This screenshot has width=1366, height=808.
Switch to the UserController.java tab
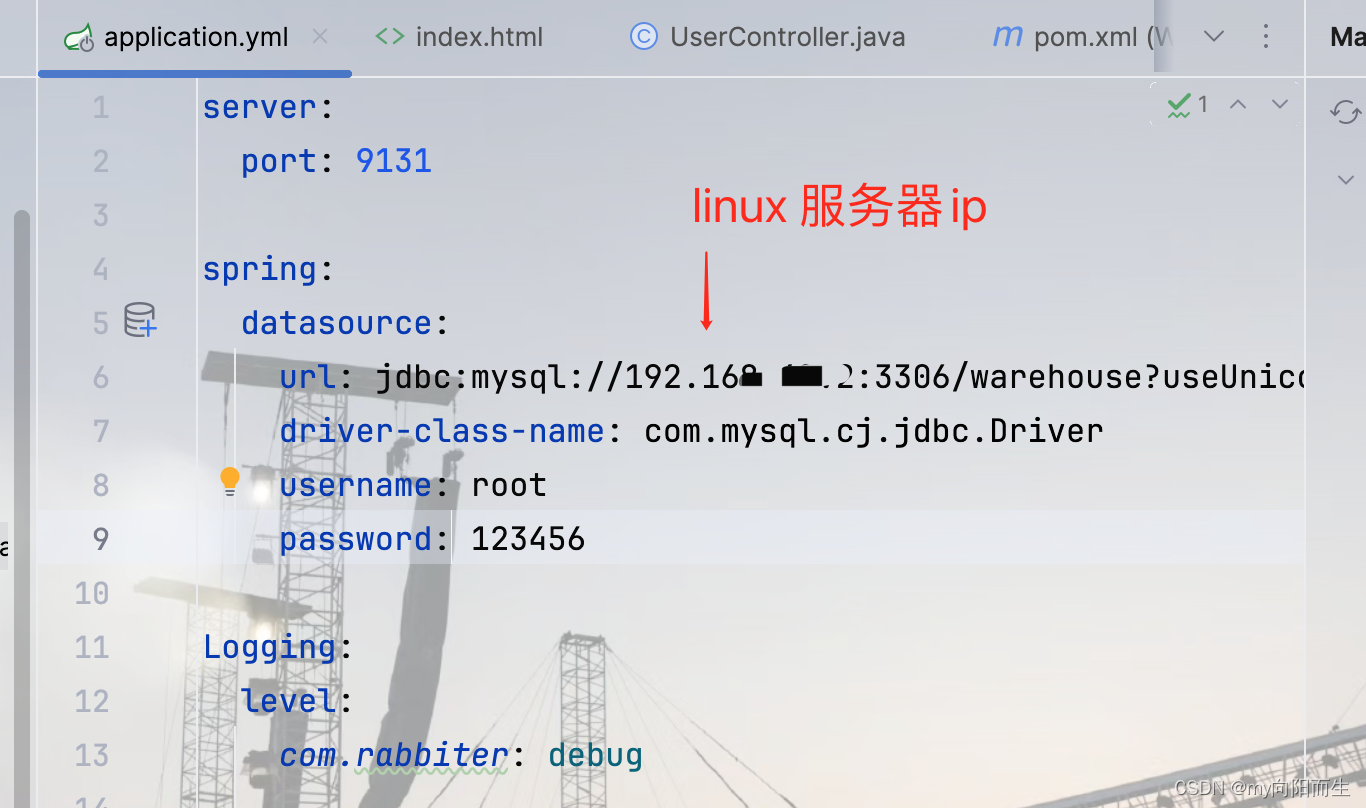787,36
